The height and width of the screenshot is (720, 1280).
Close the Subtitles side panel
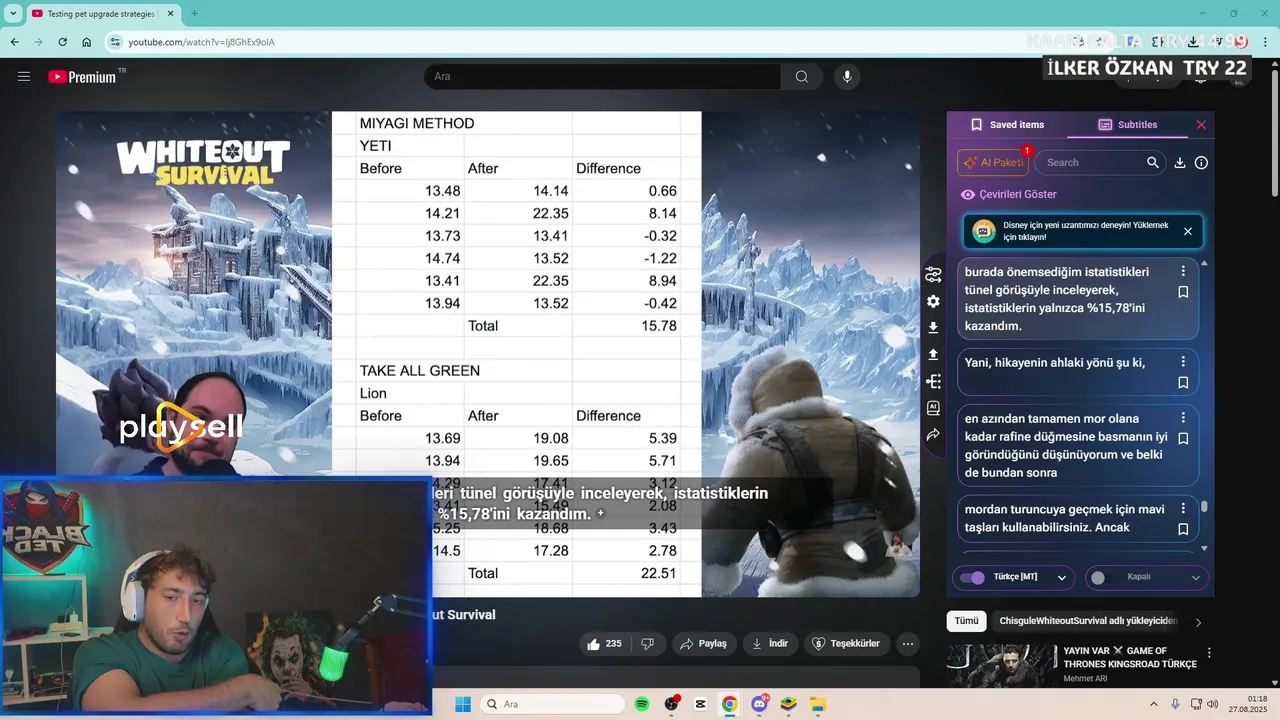pos(1201,125)
